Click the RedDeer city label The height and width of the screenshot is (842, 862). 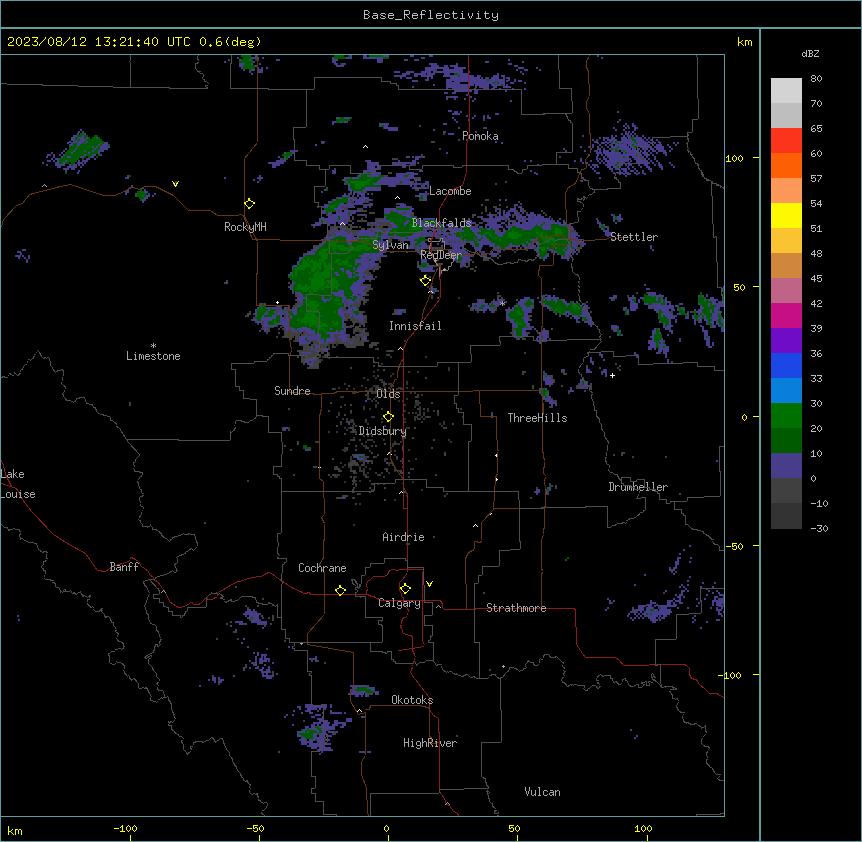coord(441,255)
